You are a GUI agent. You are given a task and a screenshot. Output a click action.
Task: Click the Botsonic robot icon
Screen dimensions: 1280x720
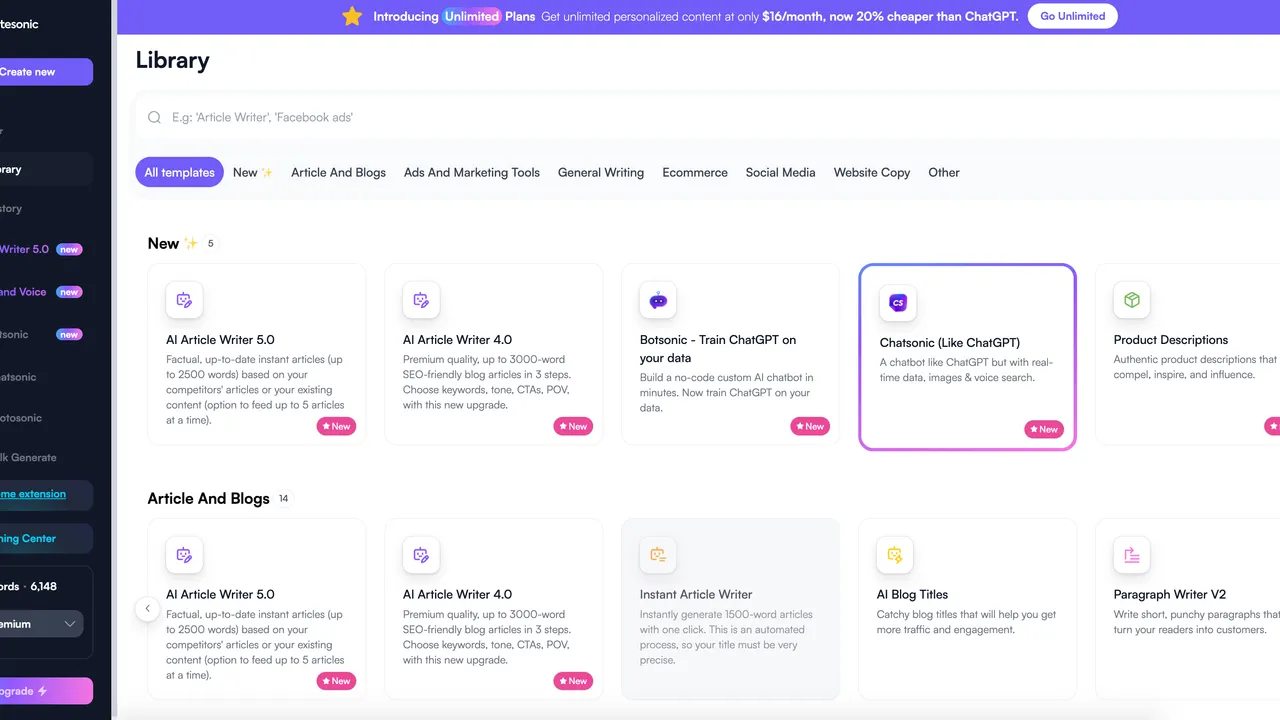(658, 300)
